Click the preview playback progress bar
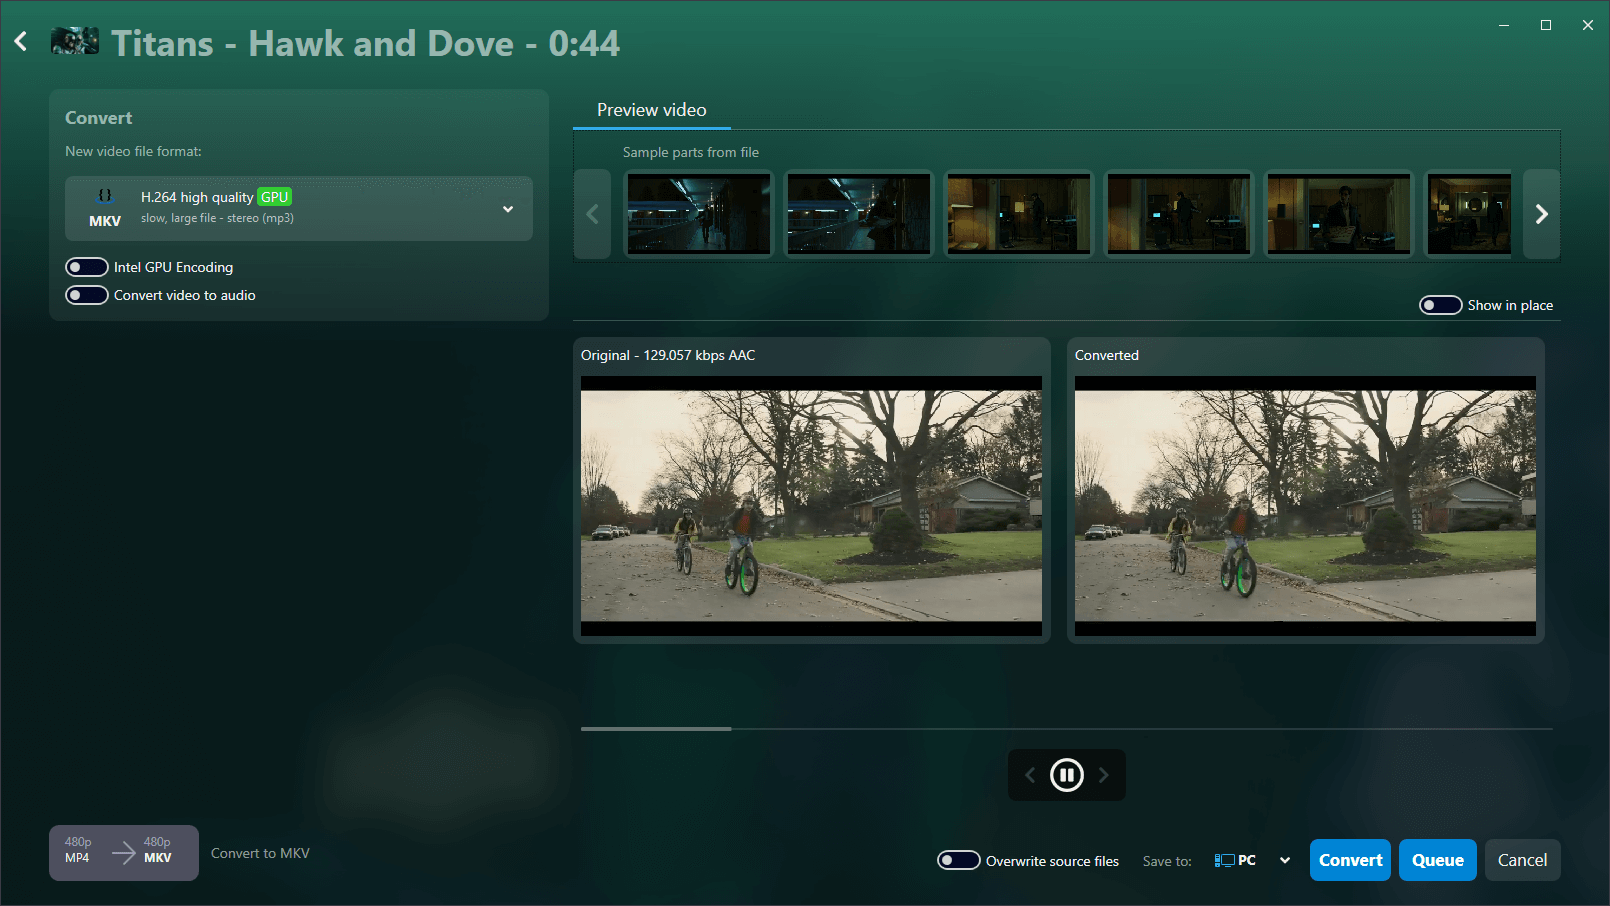 click(x=1066, y=729)
